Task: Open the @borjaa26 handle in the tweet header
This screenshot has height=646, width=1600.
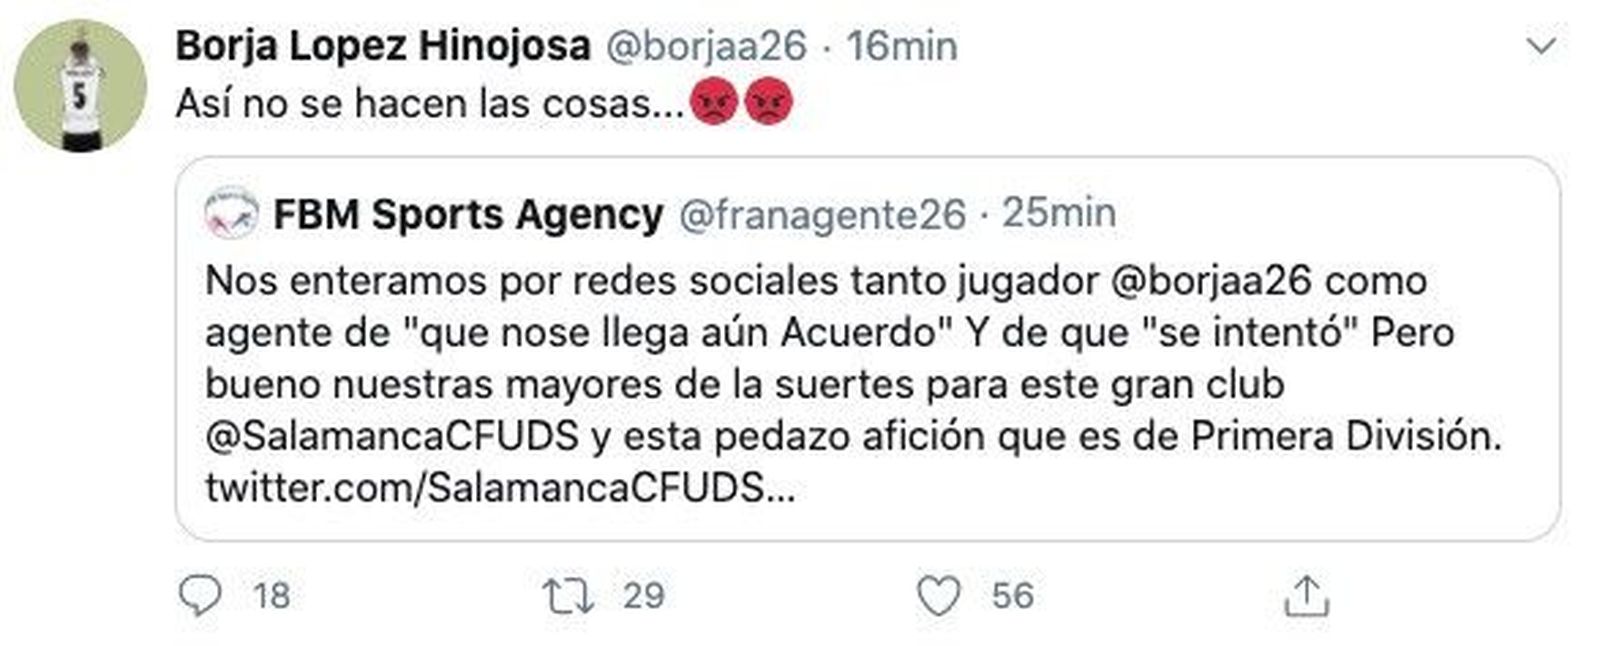Action: pyautogui.click(x=706, y=46)
